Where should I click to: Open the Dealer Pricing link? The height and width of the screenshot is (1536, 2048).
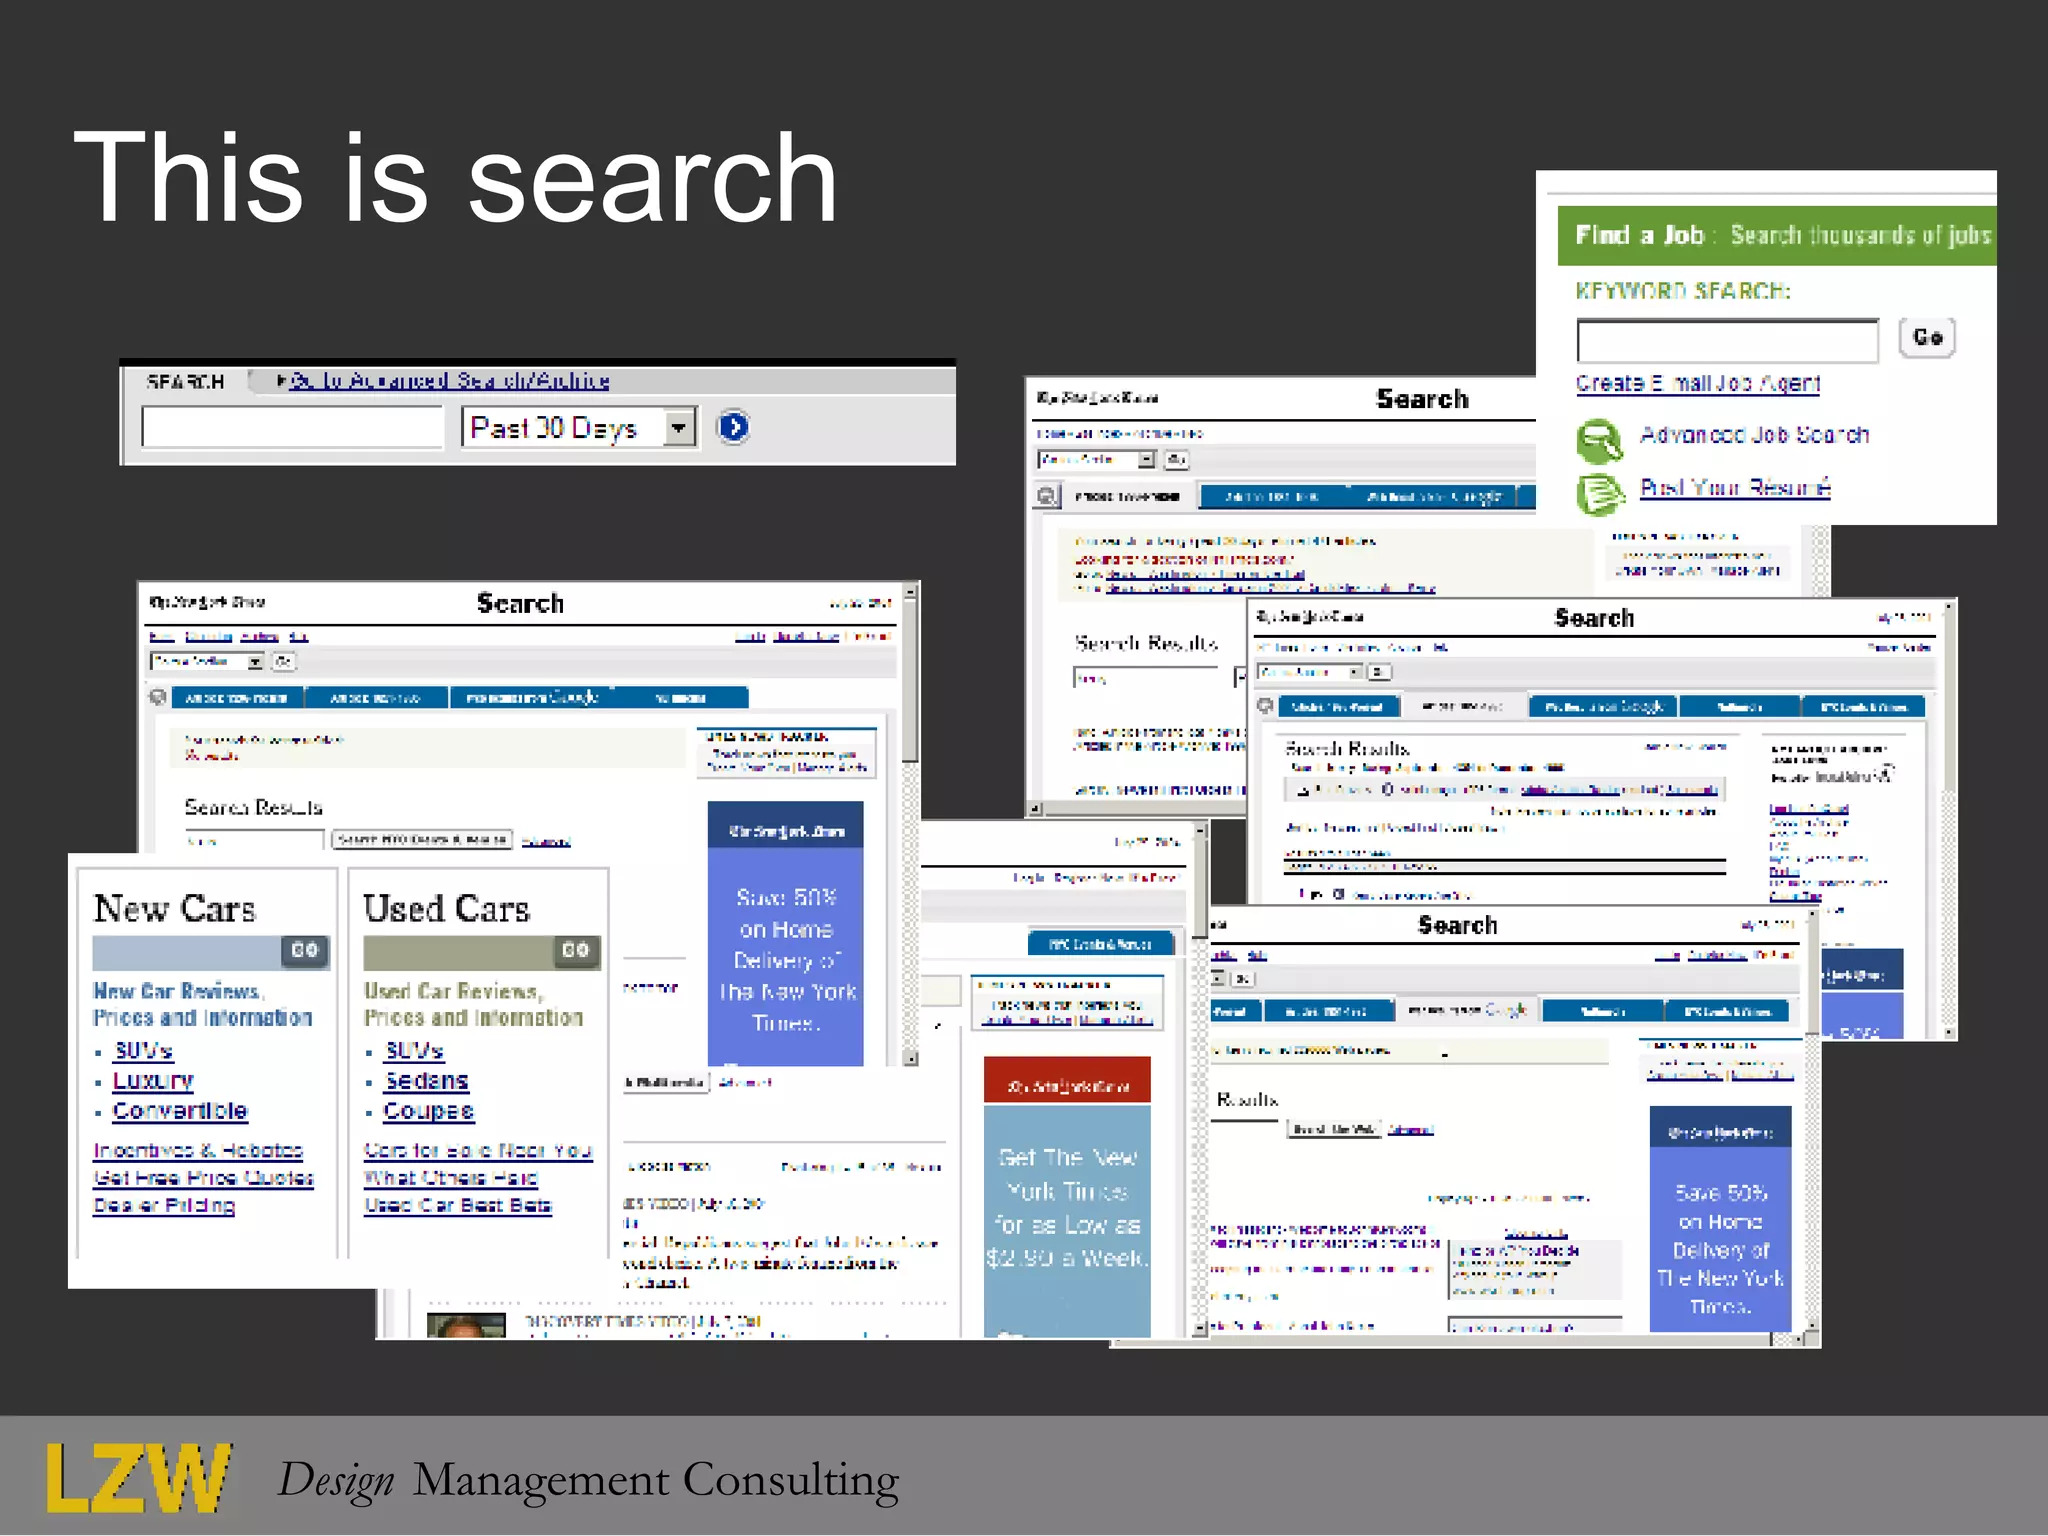point(164,1205)
